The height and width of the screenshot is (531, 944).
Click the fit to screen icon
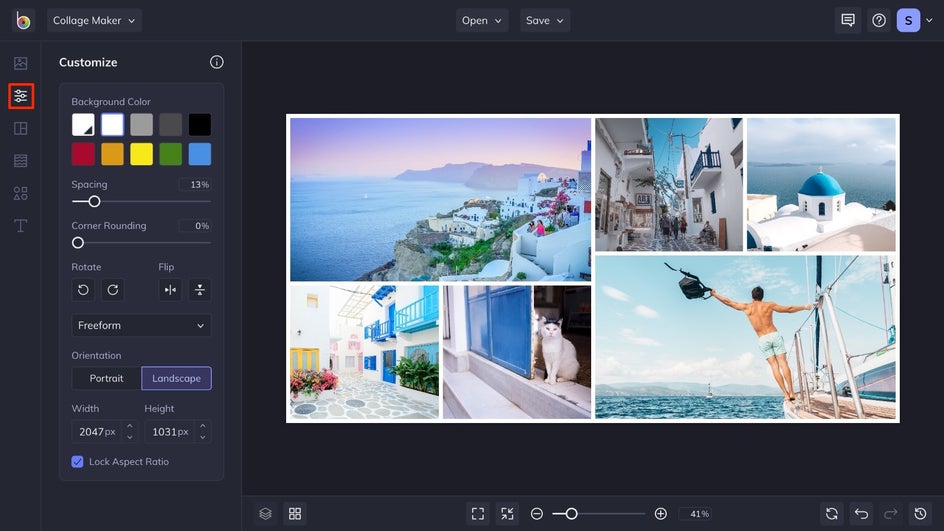coord(478,514)
